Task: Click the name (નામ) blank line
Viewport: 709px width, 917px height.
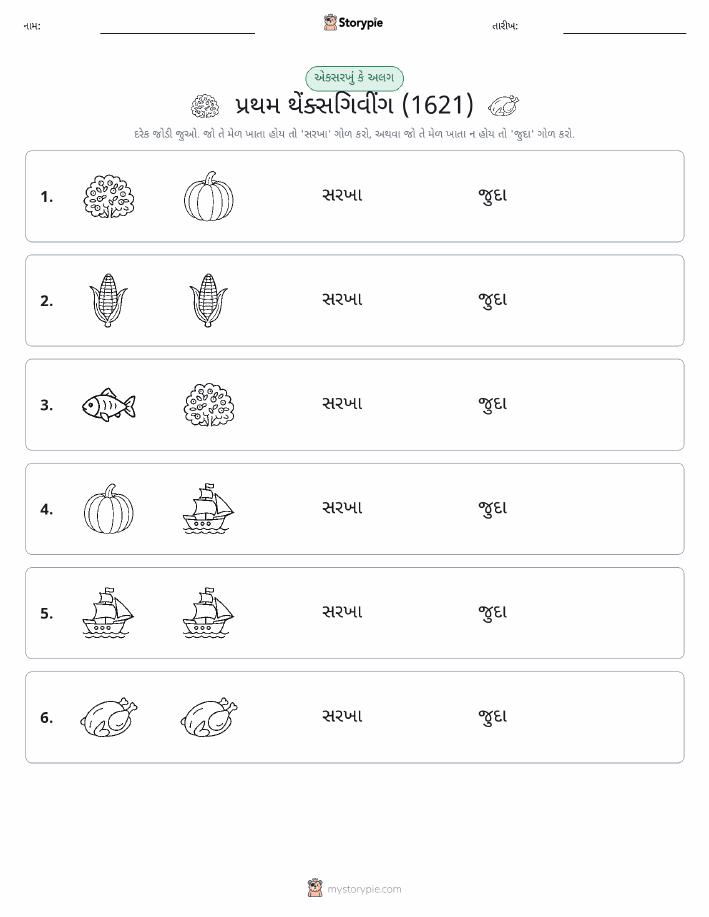Action: click(177, 33)
